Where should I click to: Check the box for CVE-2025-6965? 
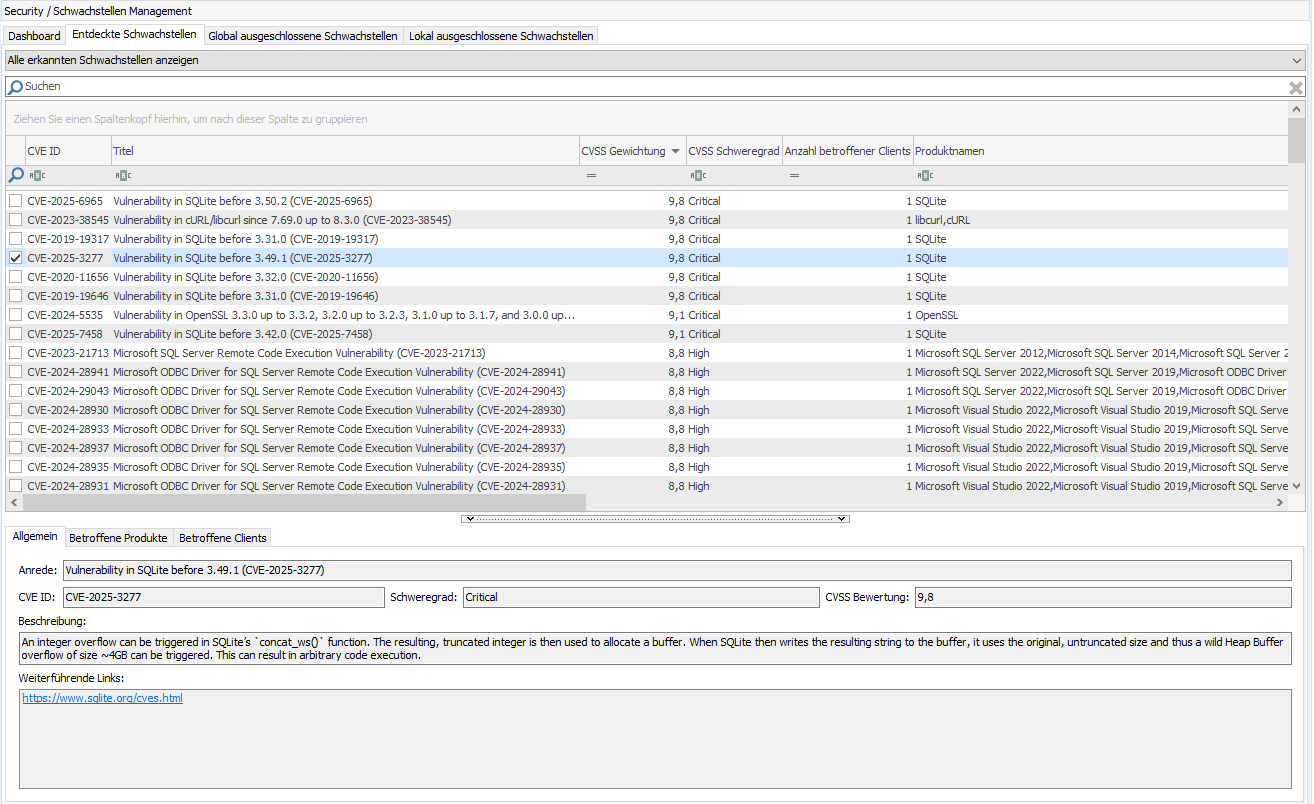point(16,201)
